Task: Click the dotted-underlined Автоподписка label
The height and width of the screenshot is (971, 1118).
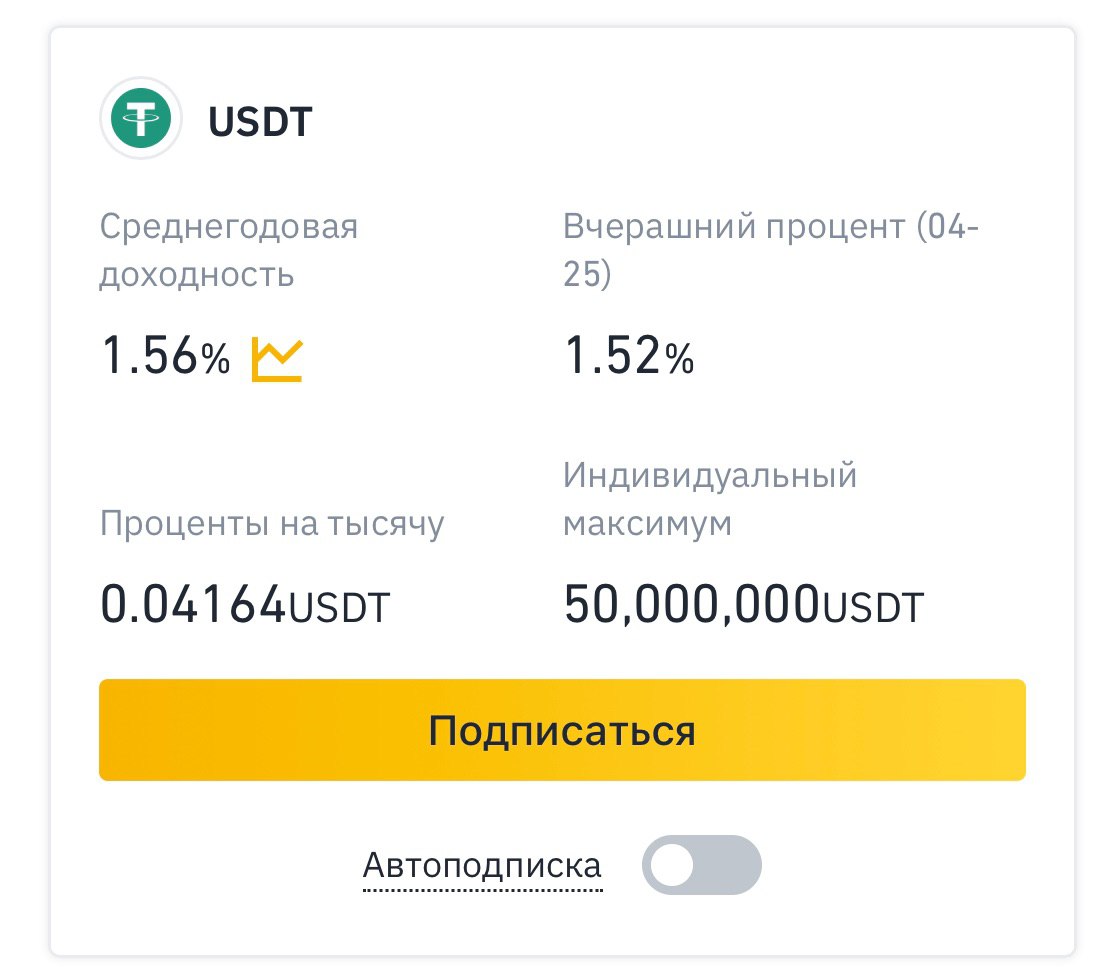Action: (482, 866)
